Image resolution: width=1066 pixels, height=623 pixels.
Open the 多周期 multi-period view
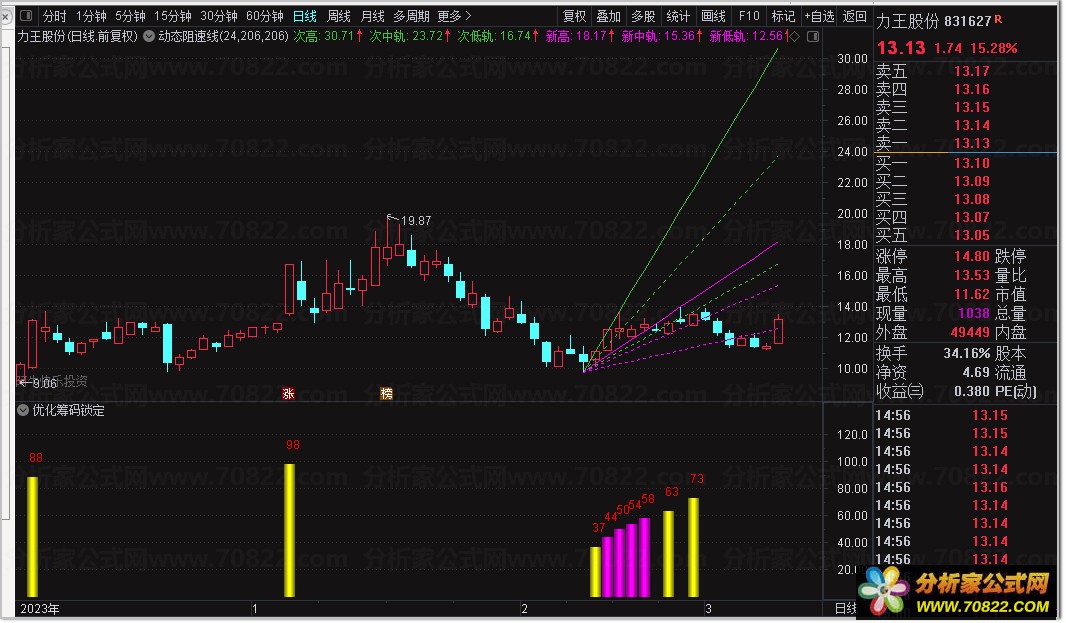click(411, 16)
